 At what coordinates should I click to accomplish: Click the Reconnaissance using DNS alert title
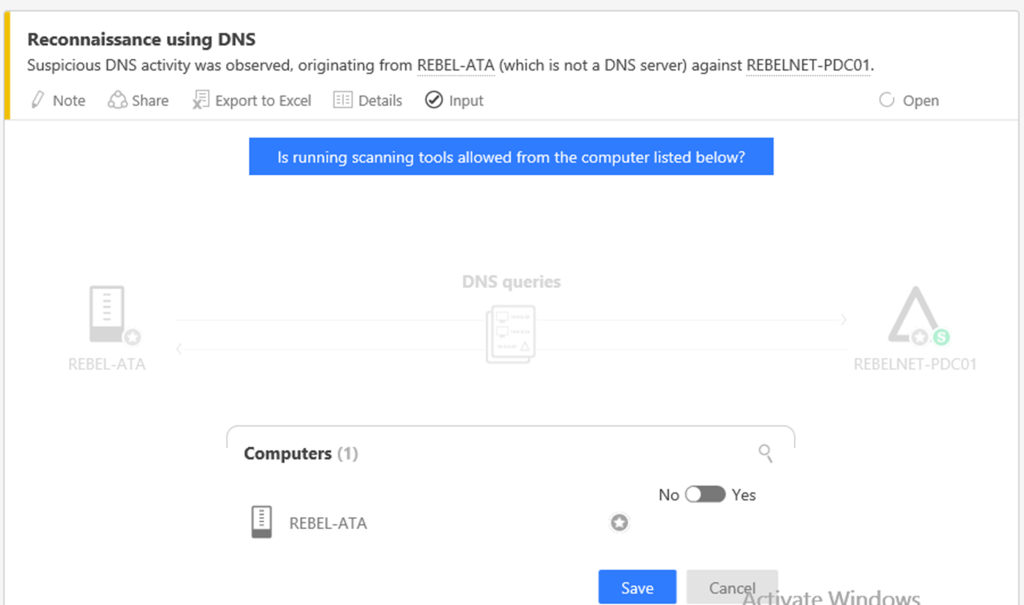click(x=141, y=40)
